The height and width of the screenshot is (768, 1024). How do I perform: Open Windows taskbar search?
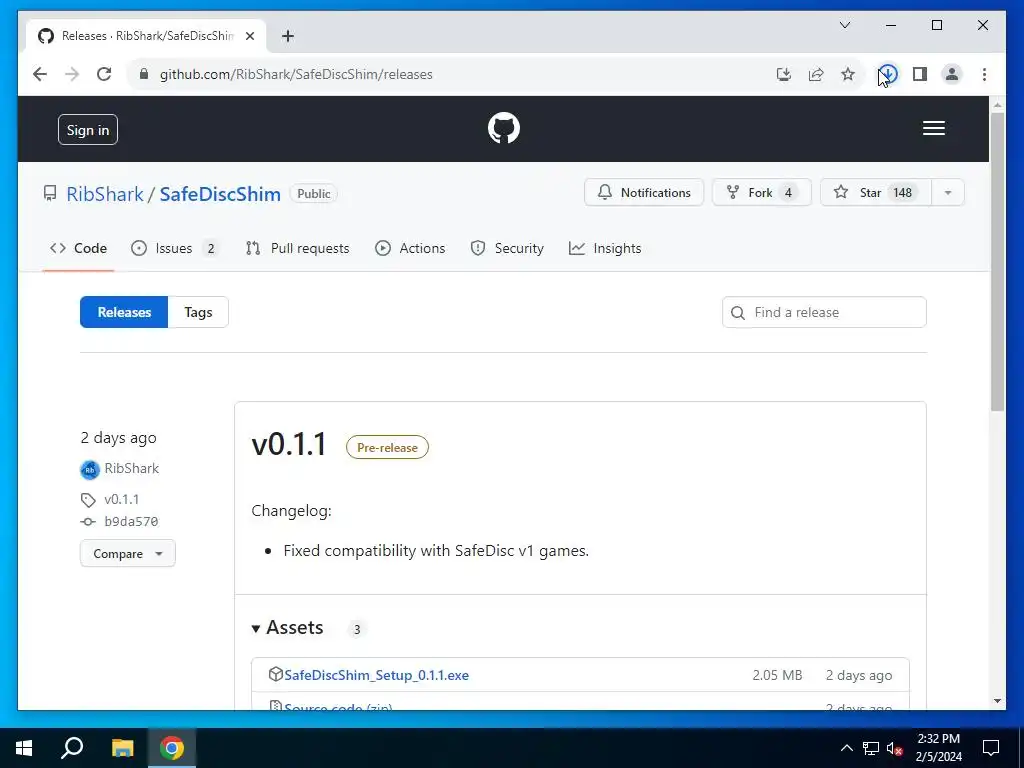tap(72, 748)
